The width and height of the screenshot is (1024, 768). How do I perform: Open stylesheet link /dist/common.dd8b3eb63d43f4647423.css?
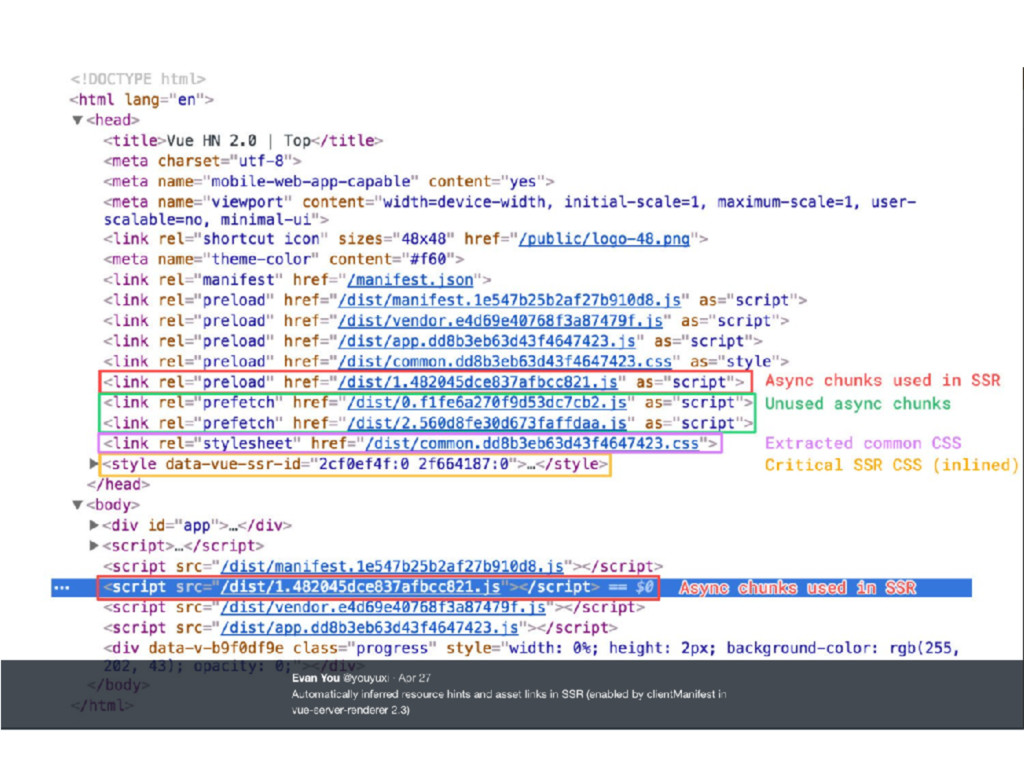coord(532,443)
